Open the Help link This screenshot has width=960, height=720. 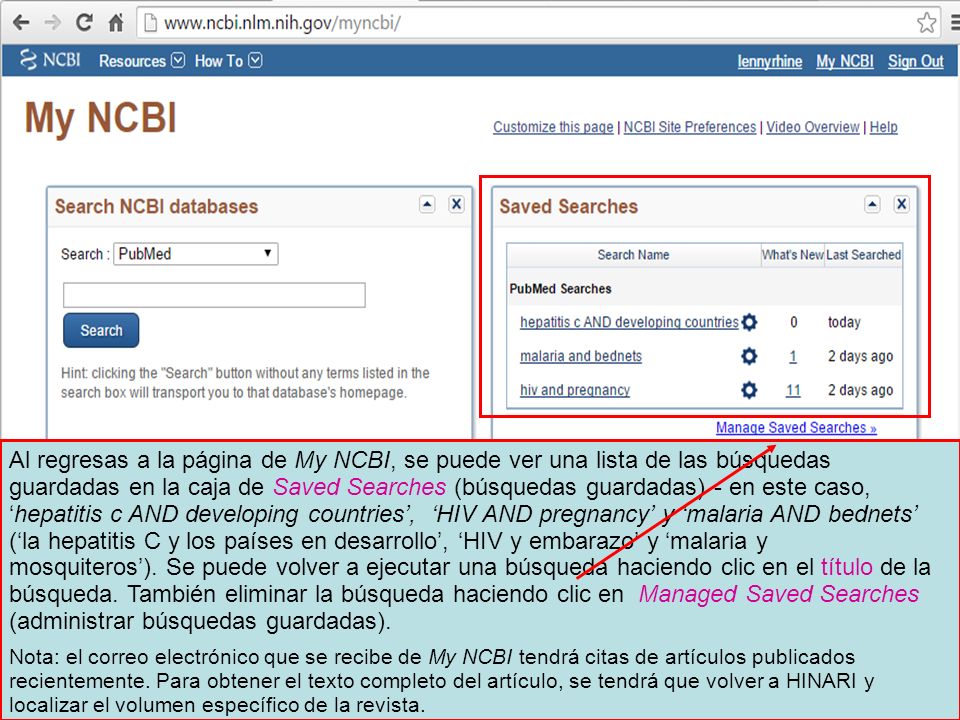click(883, 127)
